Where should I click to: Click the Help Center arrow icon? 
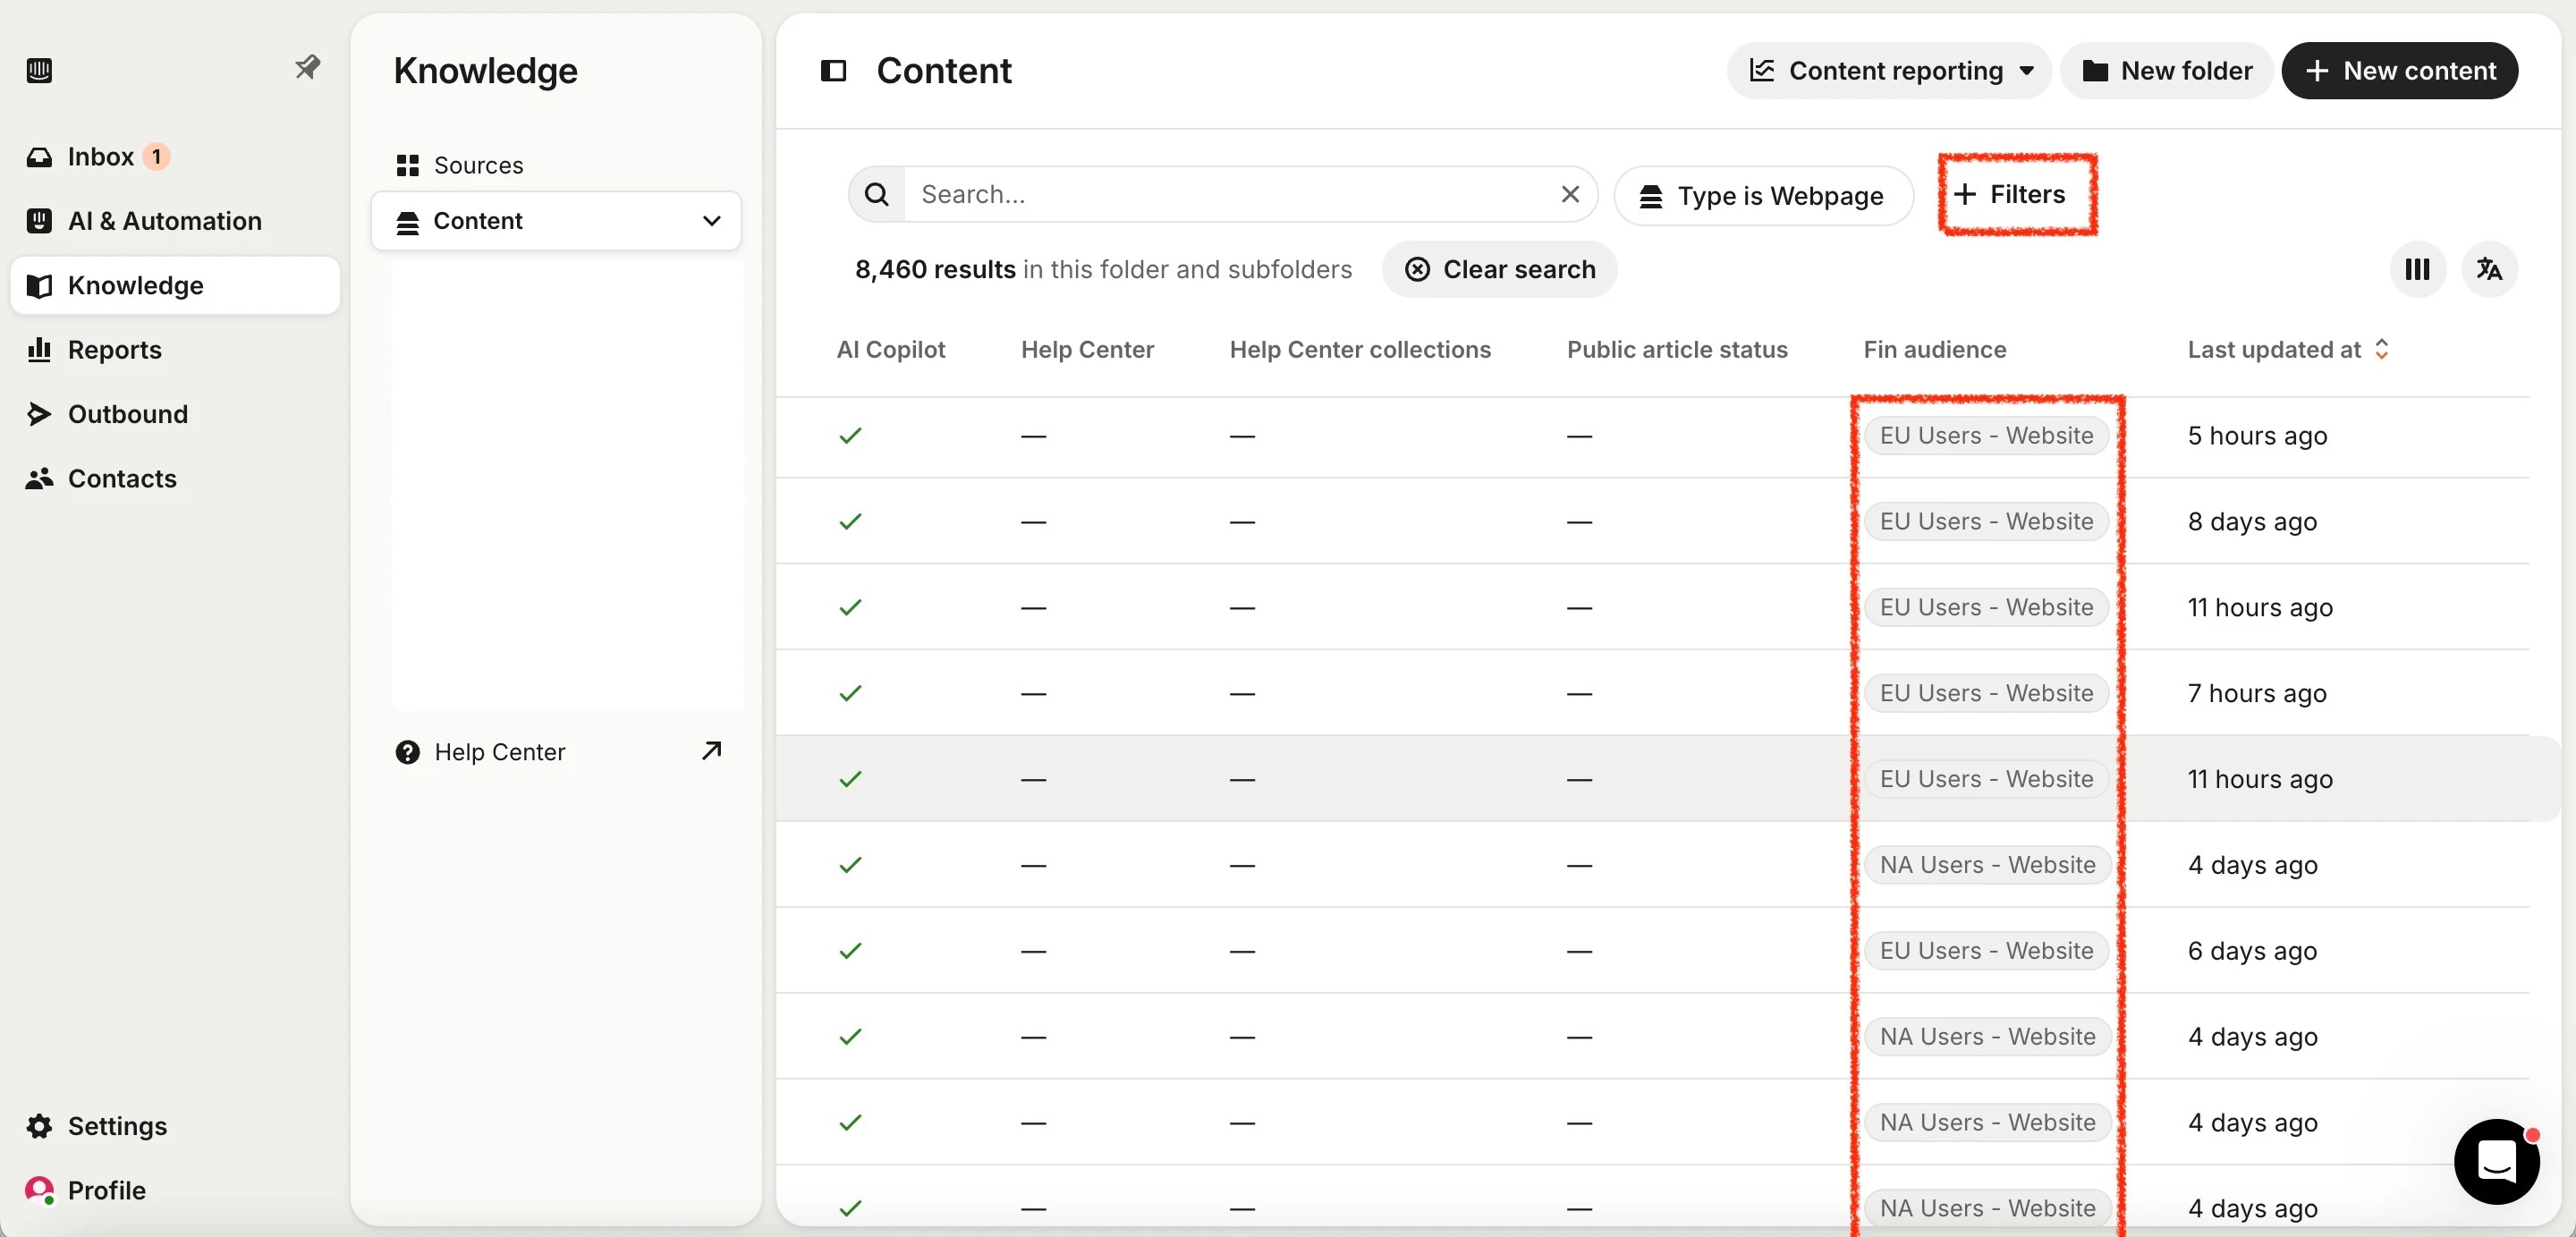coord(711,751)
